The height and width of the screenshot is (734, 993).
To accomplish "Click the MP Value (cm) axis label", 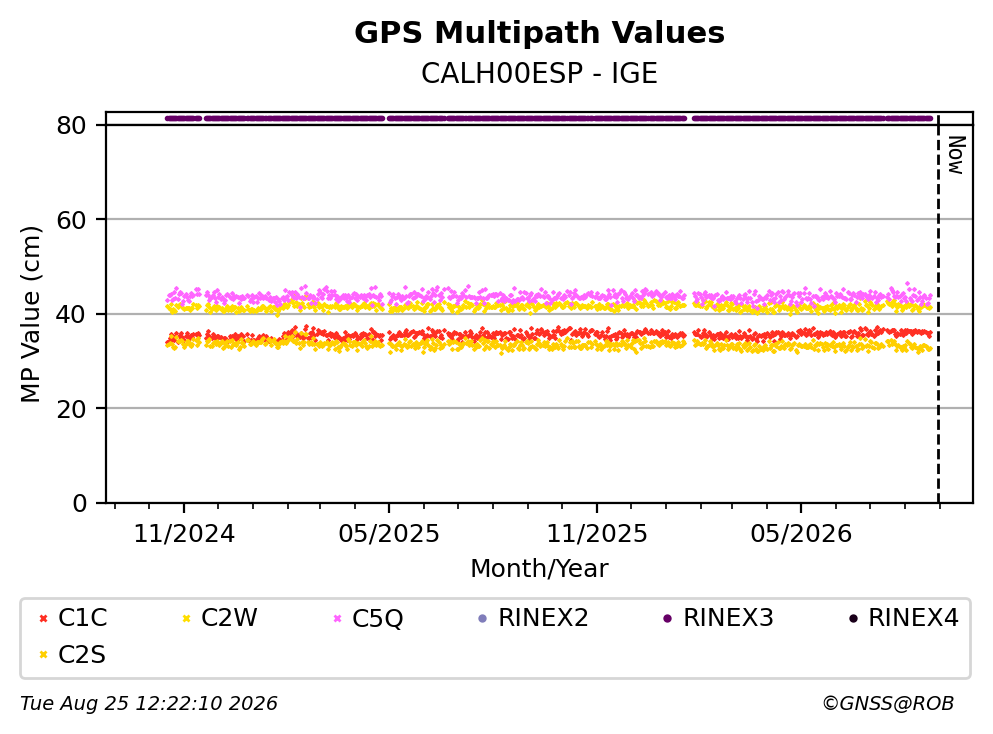I will [x=30, y=314].
